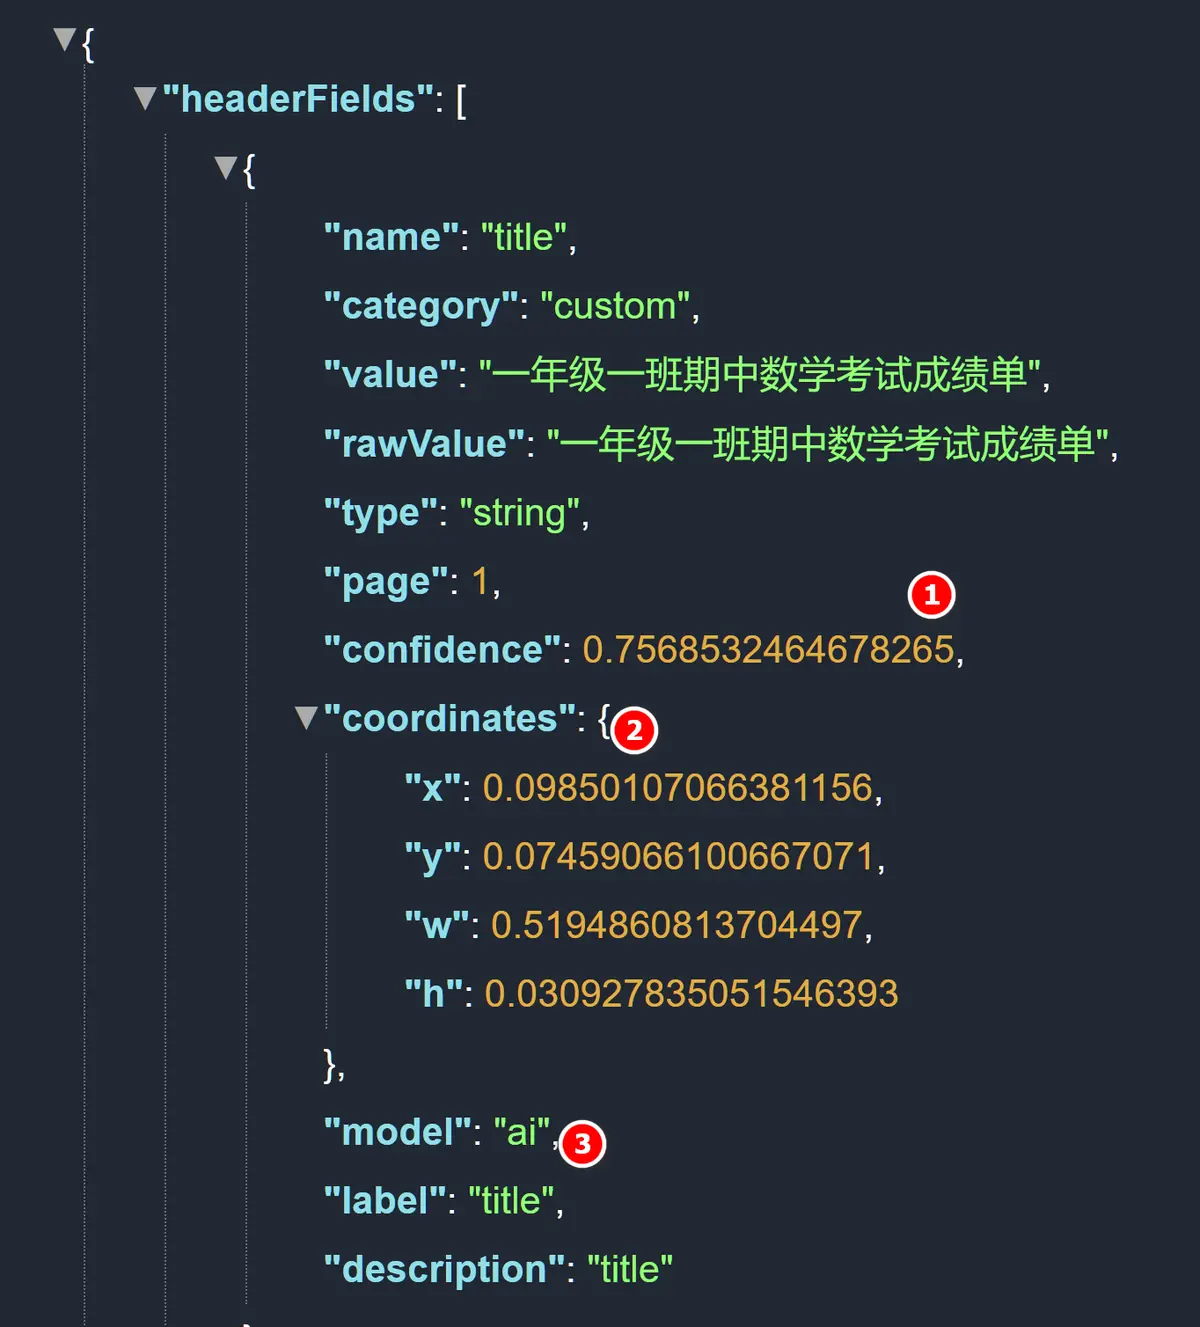This screenshot has width=1200, height=1327.
Task: Select the "ai" model value
Action: (x=522, y=1132)
